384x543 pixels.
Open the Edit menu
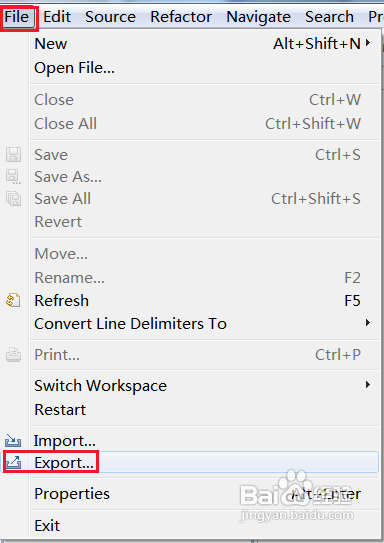pos(57,16)
